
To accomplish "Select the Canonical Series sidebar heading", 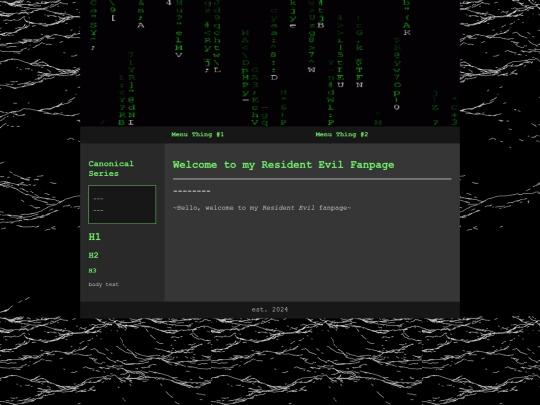I will tap(111, 168).
